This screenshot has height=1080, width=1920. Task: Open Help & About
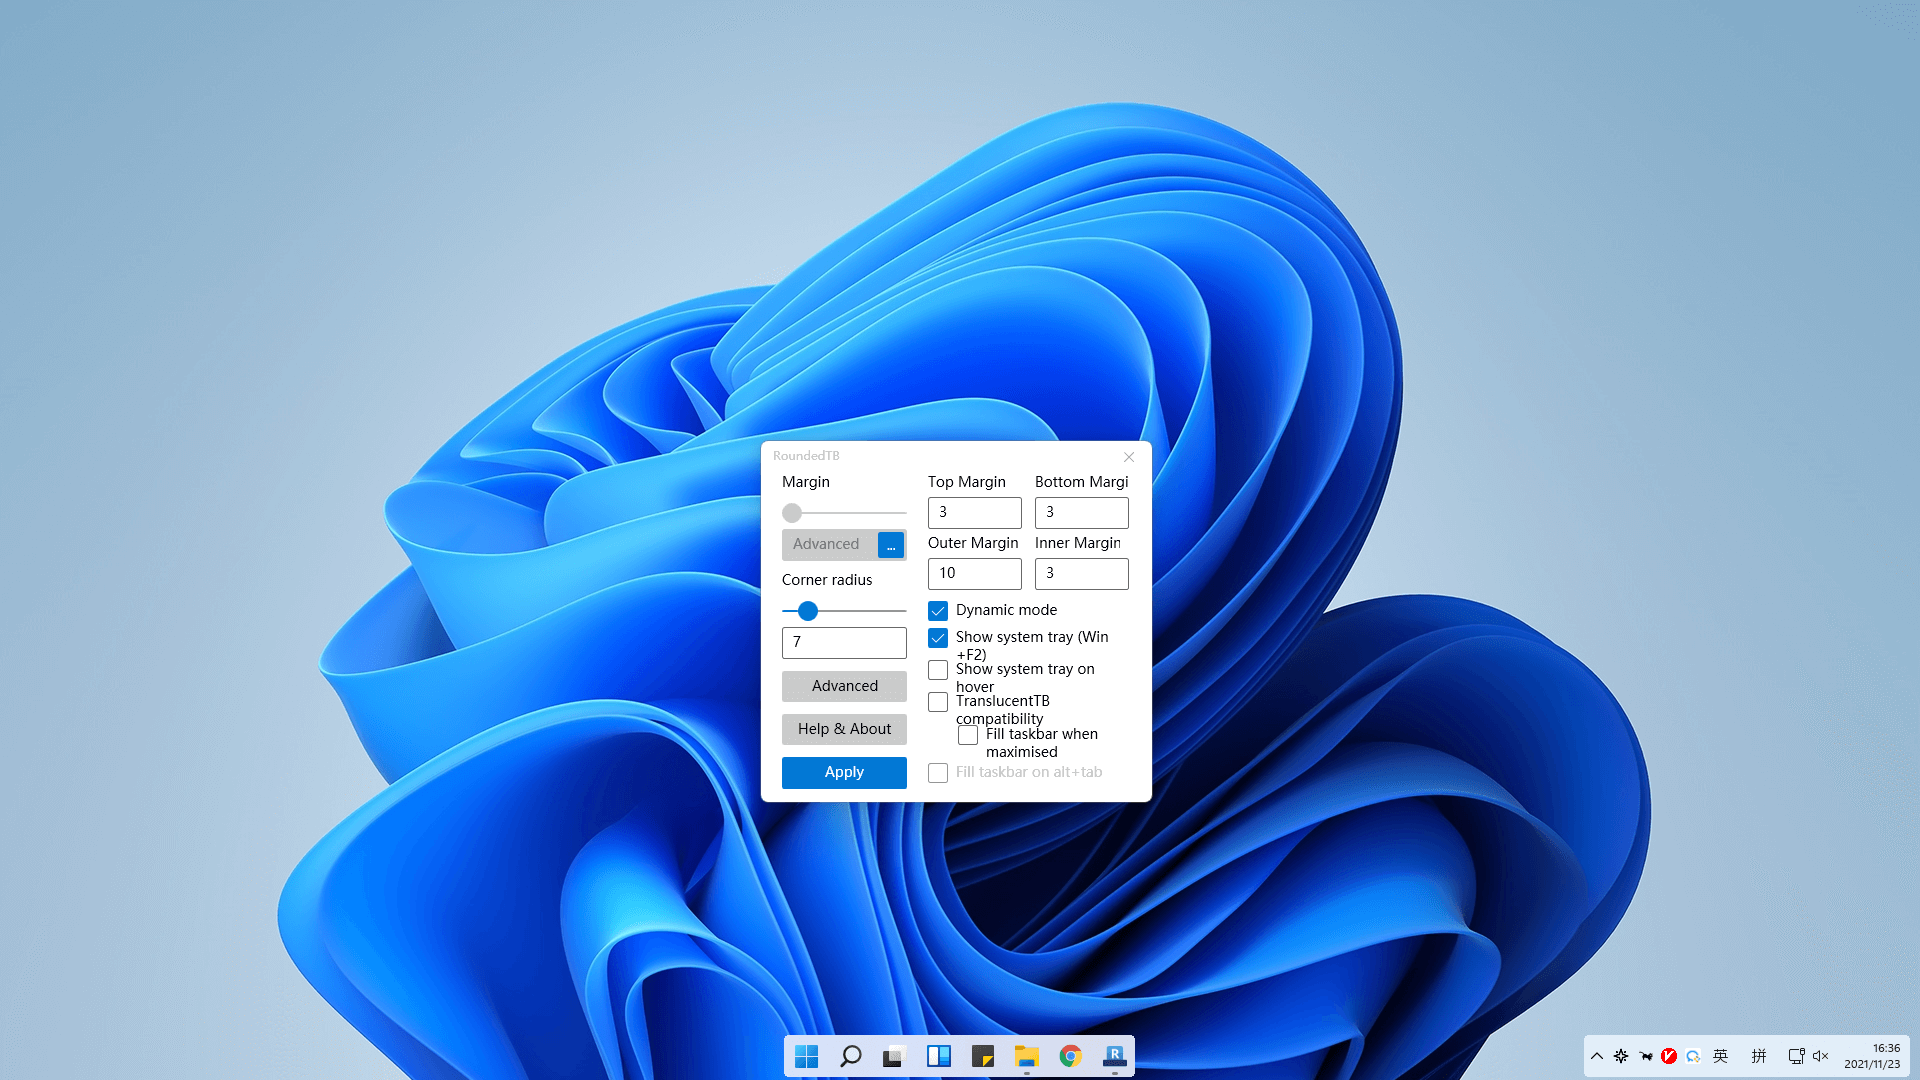pyautogui.click(x=844, y=729)
